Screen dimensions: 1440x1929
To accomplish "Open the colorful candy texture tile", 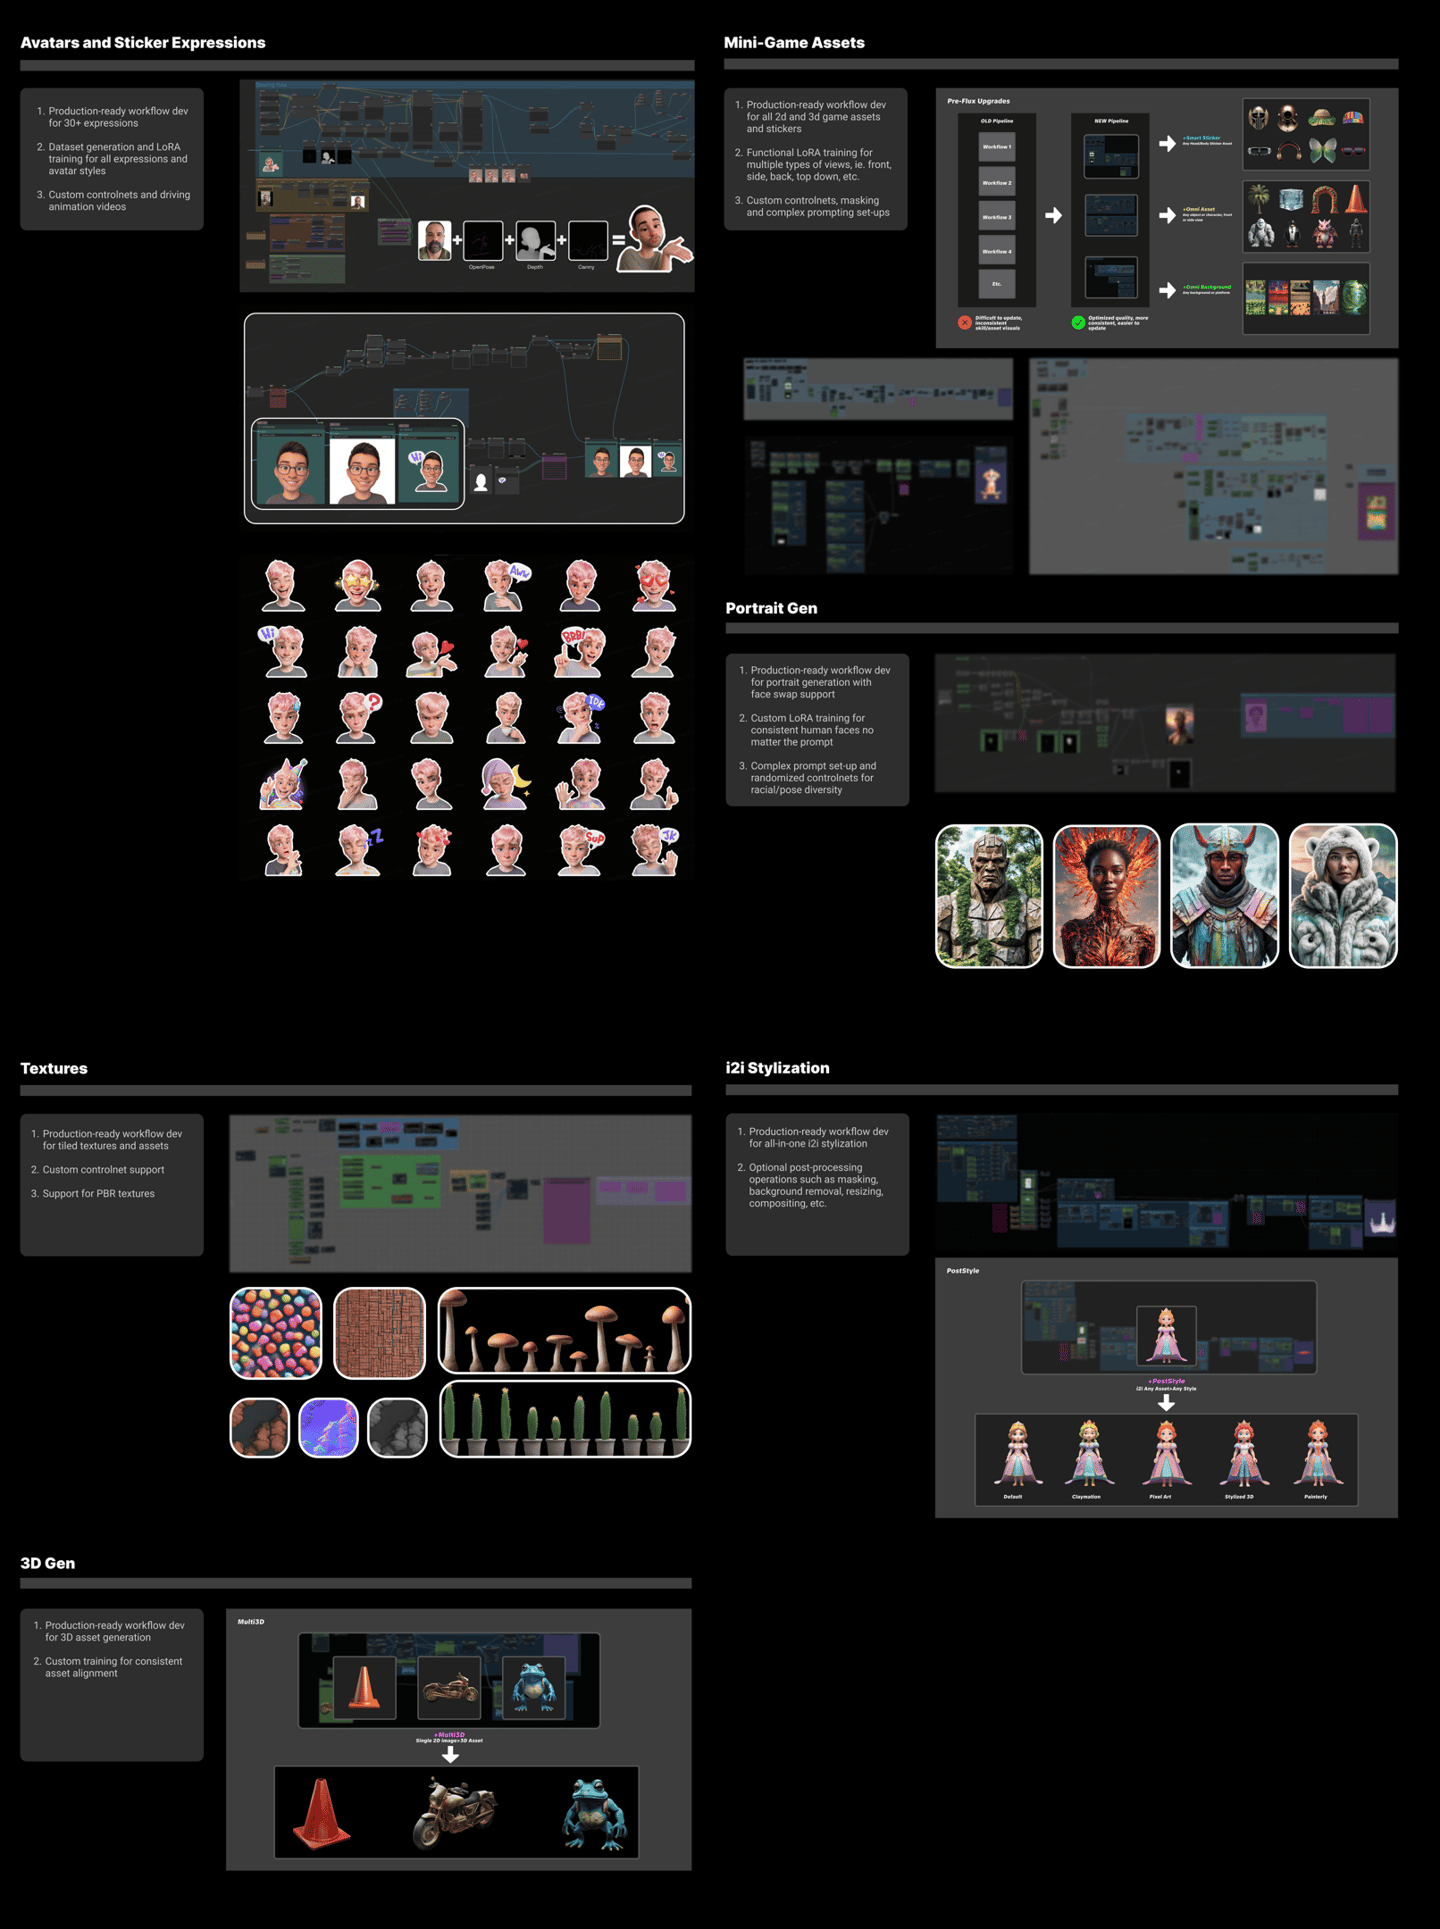I will pyautogui.click(x=276, y=1333).
